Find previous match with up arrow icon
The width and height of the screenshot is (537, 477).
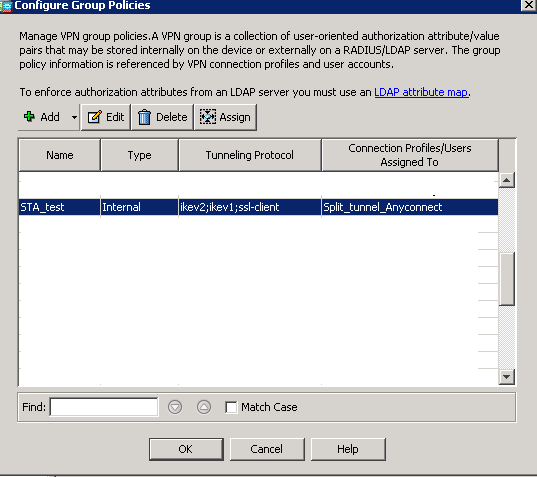204,407
